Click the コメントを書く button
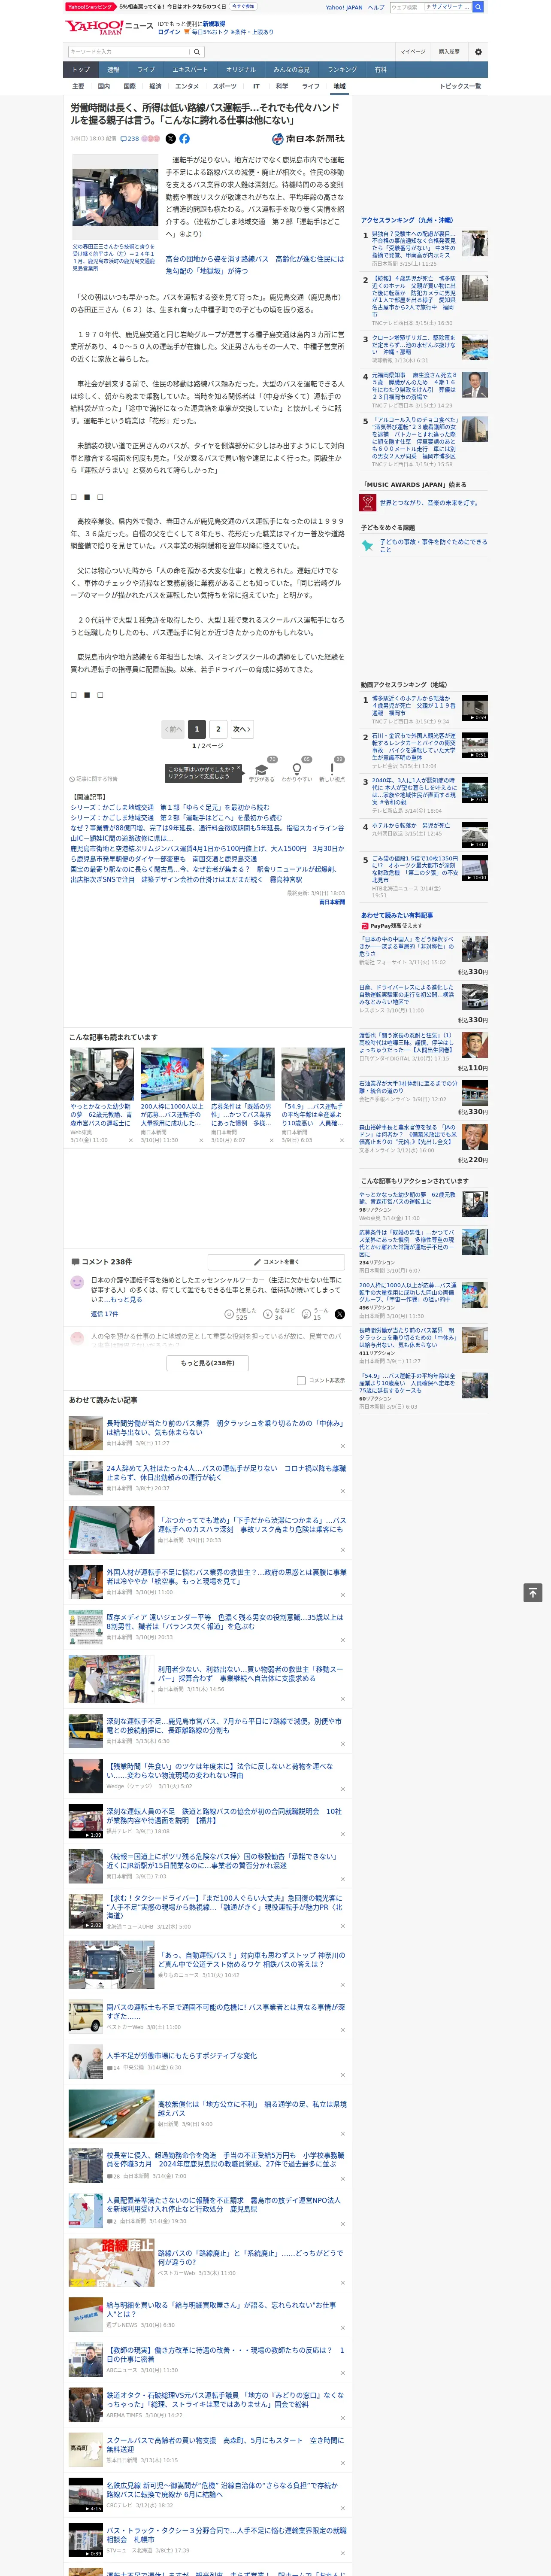The width and height of the screenshot is (551, 2576). (x=277, y=1262)
